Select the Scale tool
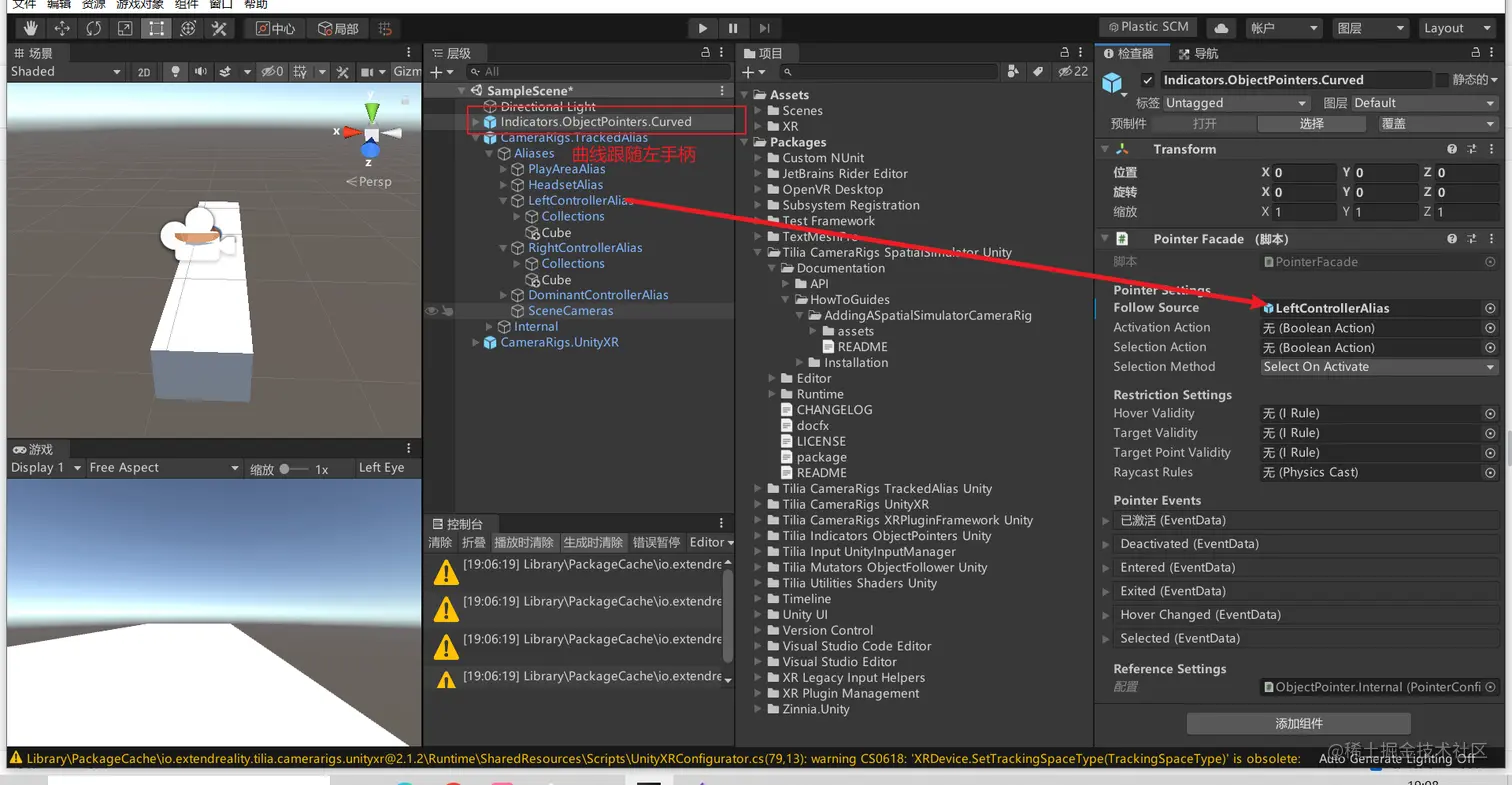The height and width of the screenshot is (785, 1512). point(124,28)
